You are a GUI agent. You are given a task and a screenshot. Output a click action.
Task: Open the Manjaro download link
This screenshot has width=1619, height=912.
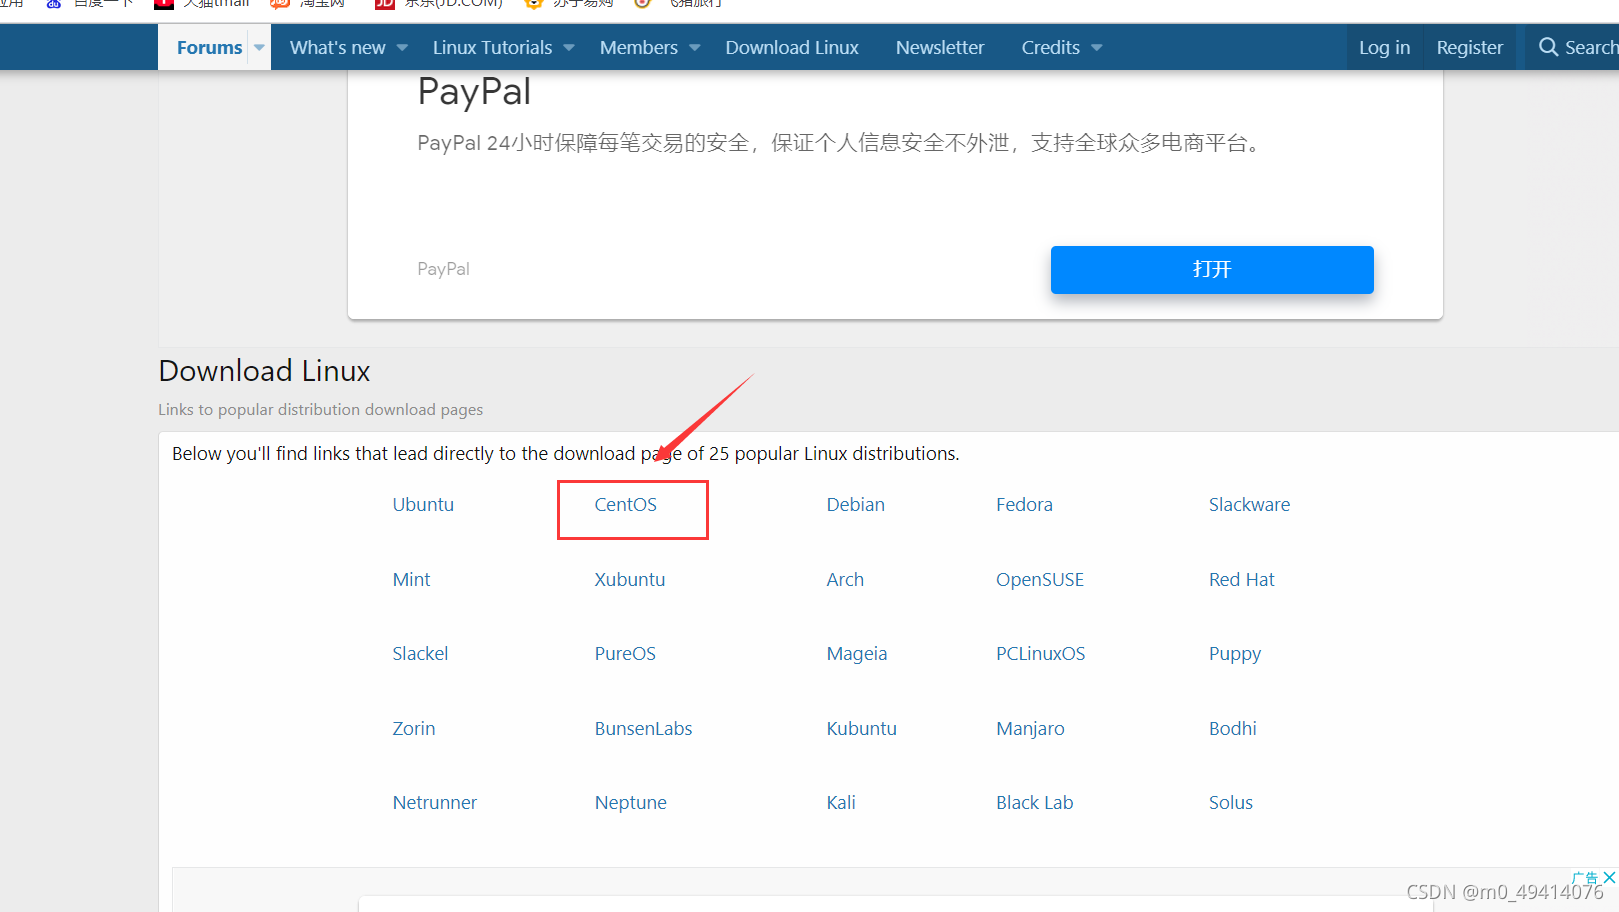pyautogui.click(x=1030, y=729)
